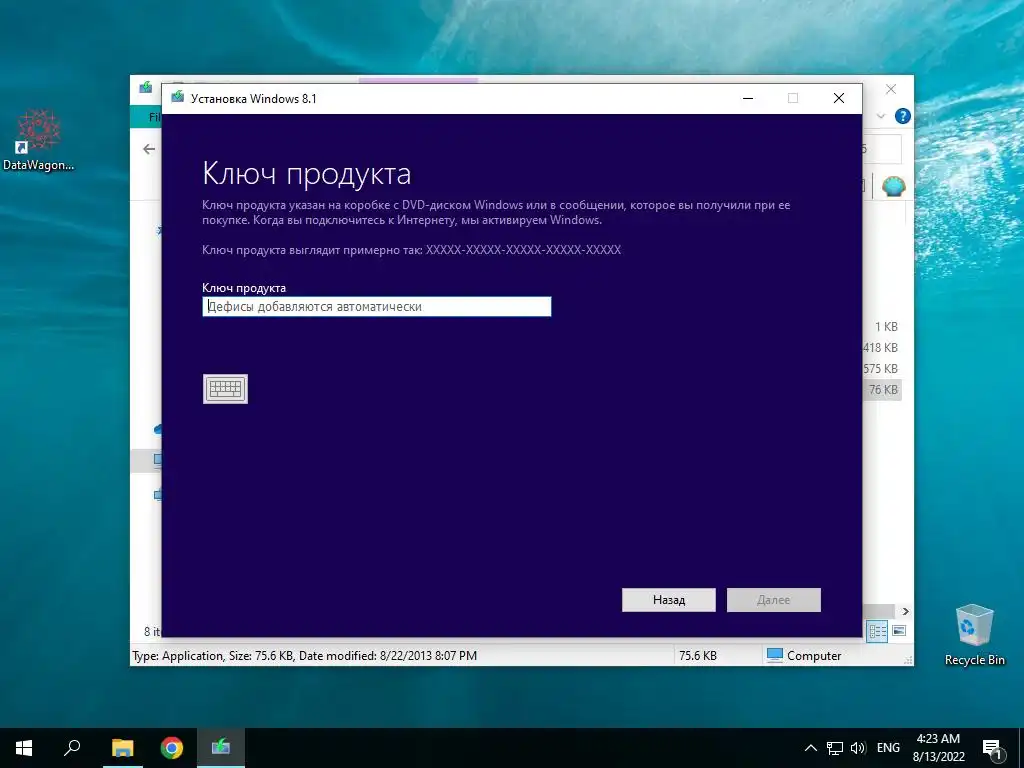Click Explorer help question mark icon
Screen dimensions: 1024x768
point(903,116)
